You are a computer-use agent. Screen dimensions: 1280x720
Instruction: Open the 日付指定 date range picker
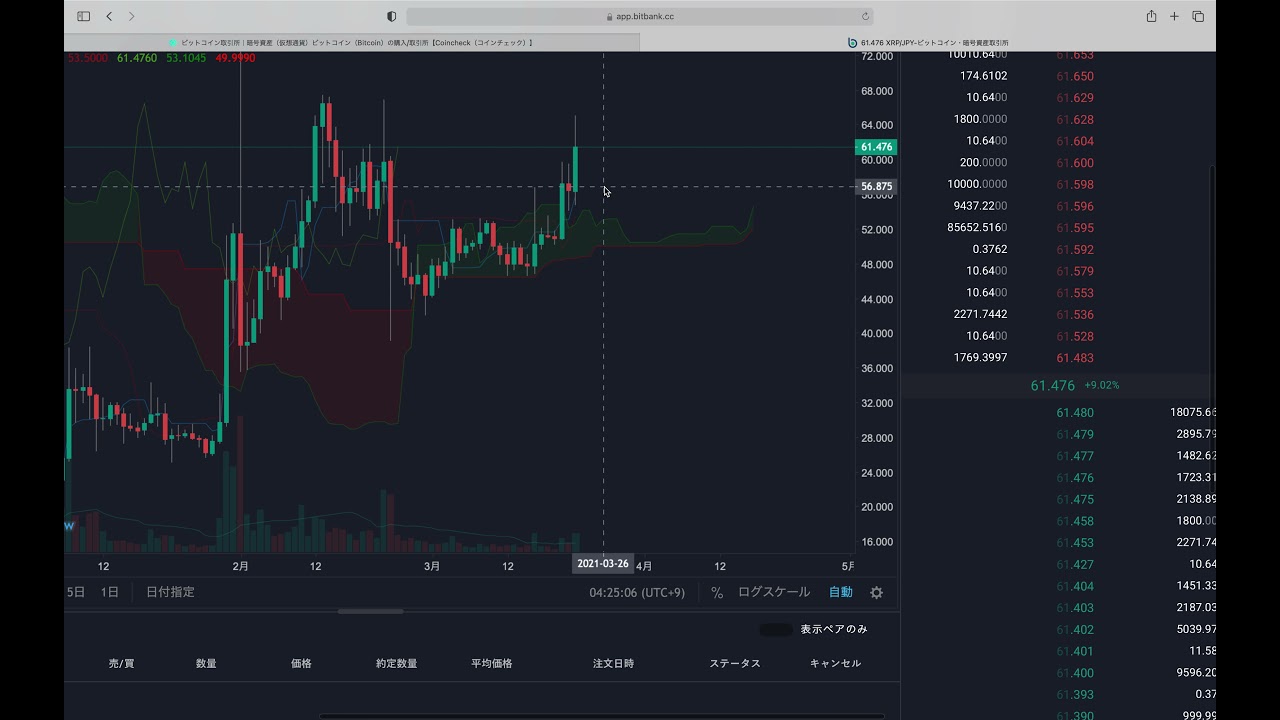tap(170, 592)
